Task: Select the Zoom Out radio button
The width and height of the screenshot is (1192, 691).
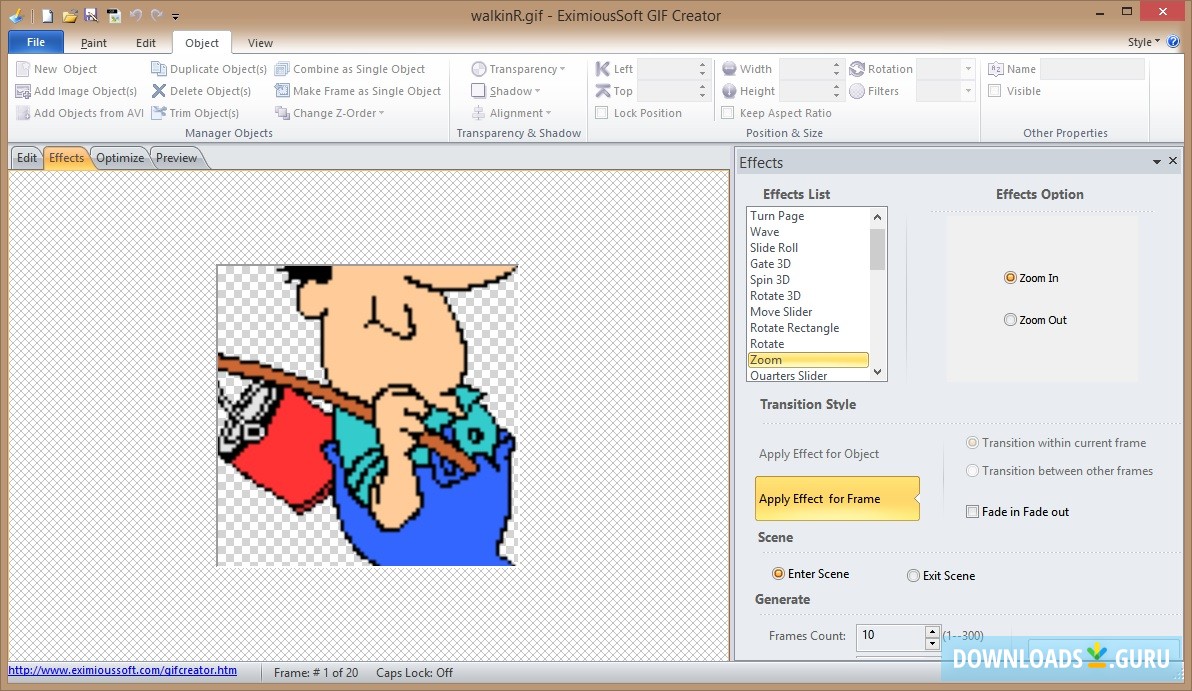Action: click(x=1010, y=320)
